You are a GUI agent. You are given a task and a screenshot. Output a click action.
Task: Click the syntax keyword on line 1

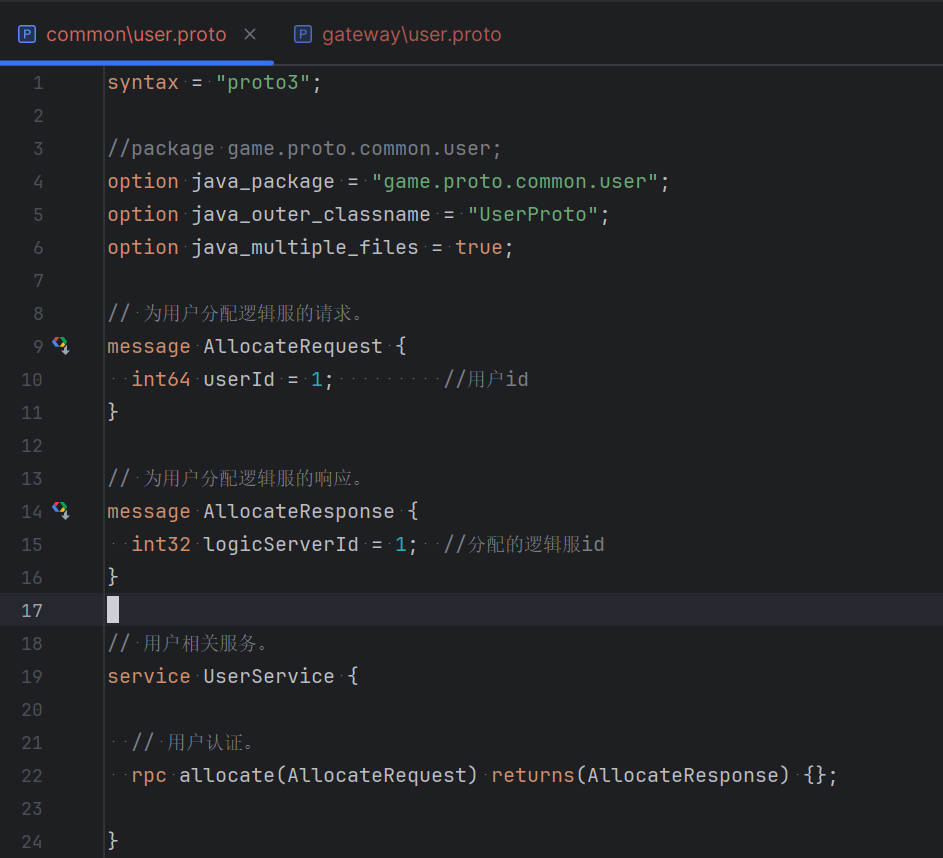pyautogui.click(x=143, y=82)
